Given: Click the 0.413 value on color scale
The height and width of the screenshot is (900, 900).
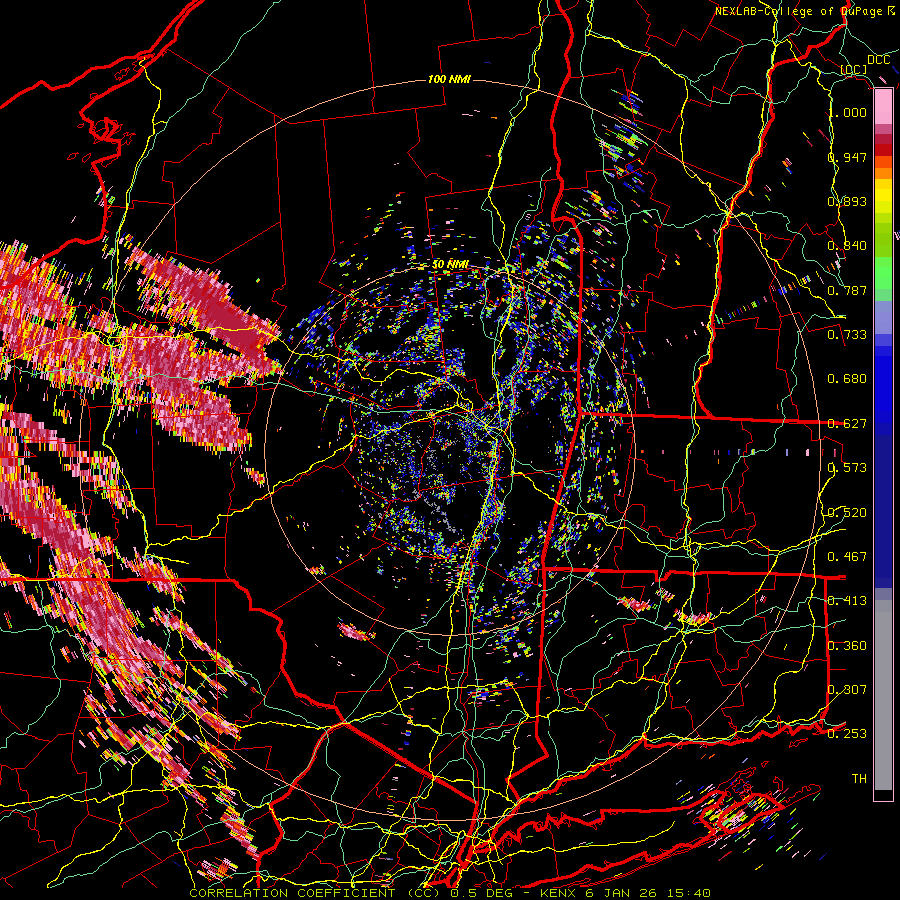Looking at the screenshot, I should click(847, 601).
